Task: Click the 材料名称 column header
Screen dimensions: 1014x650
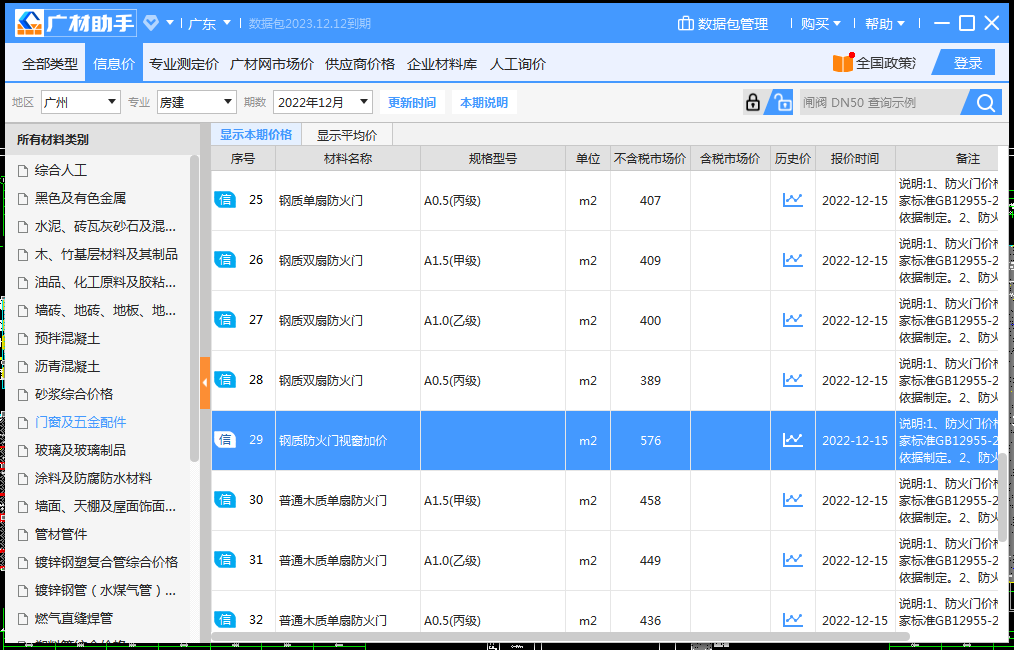Action: [x=348, y=158]
